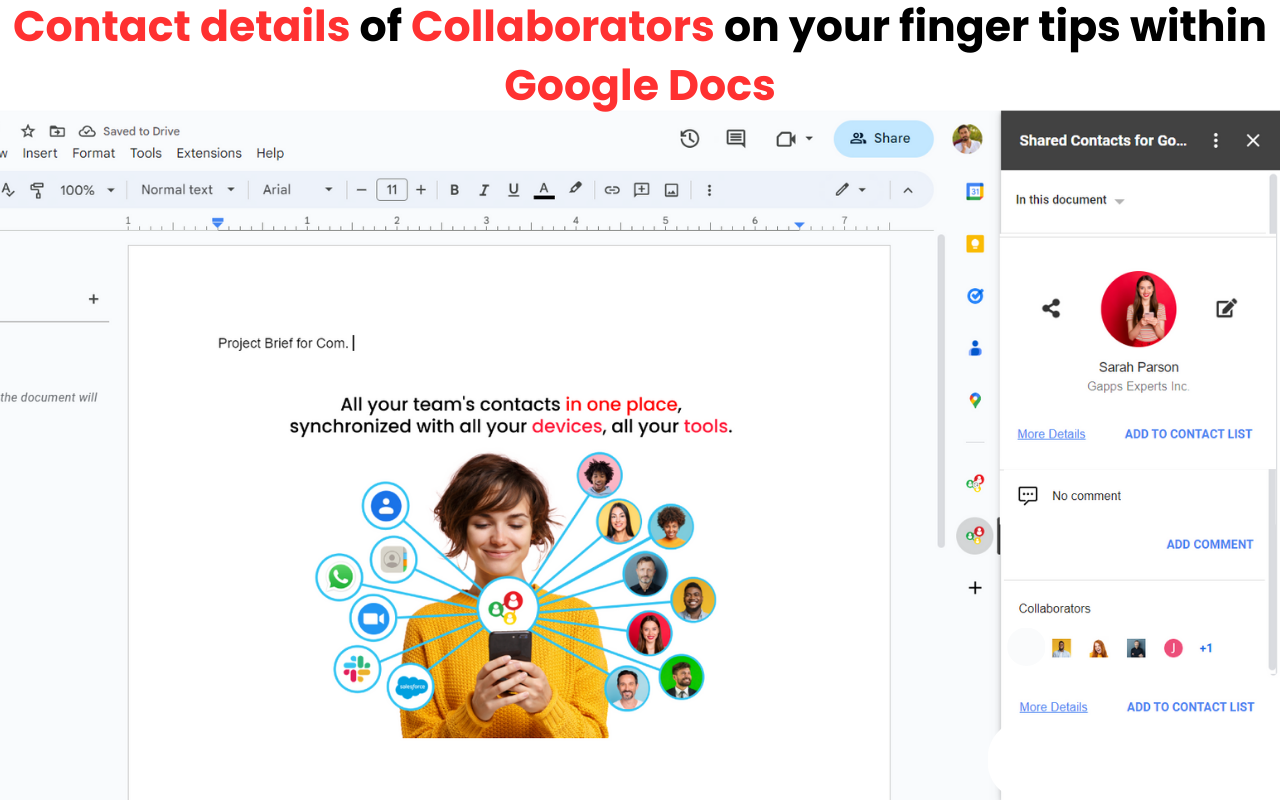
Task: Click edit icon beside Sarah Parson
Action: pos(1226,309)
